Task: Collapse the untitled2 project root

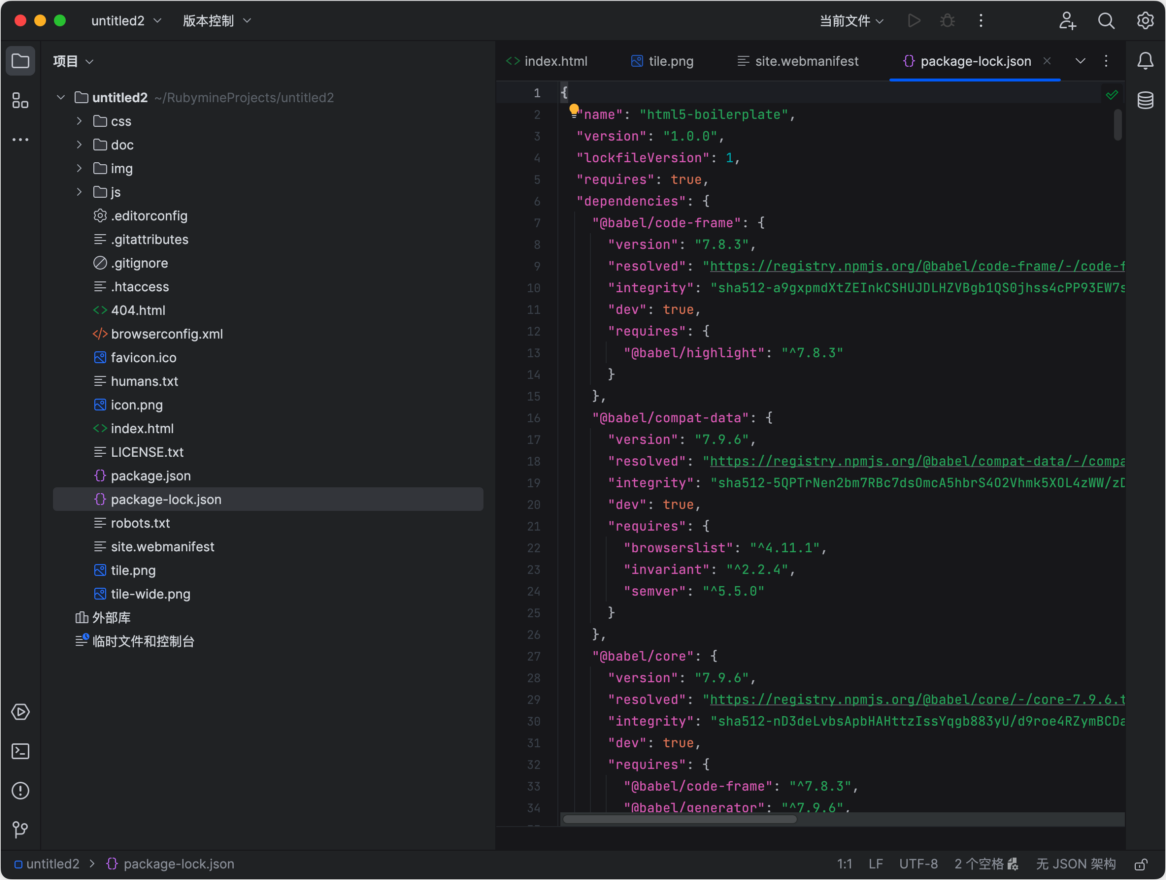Action: pyautogui.click(x=61, y=97)
